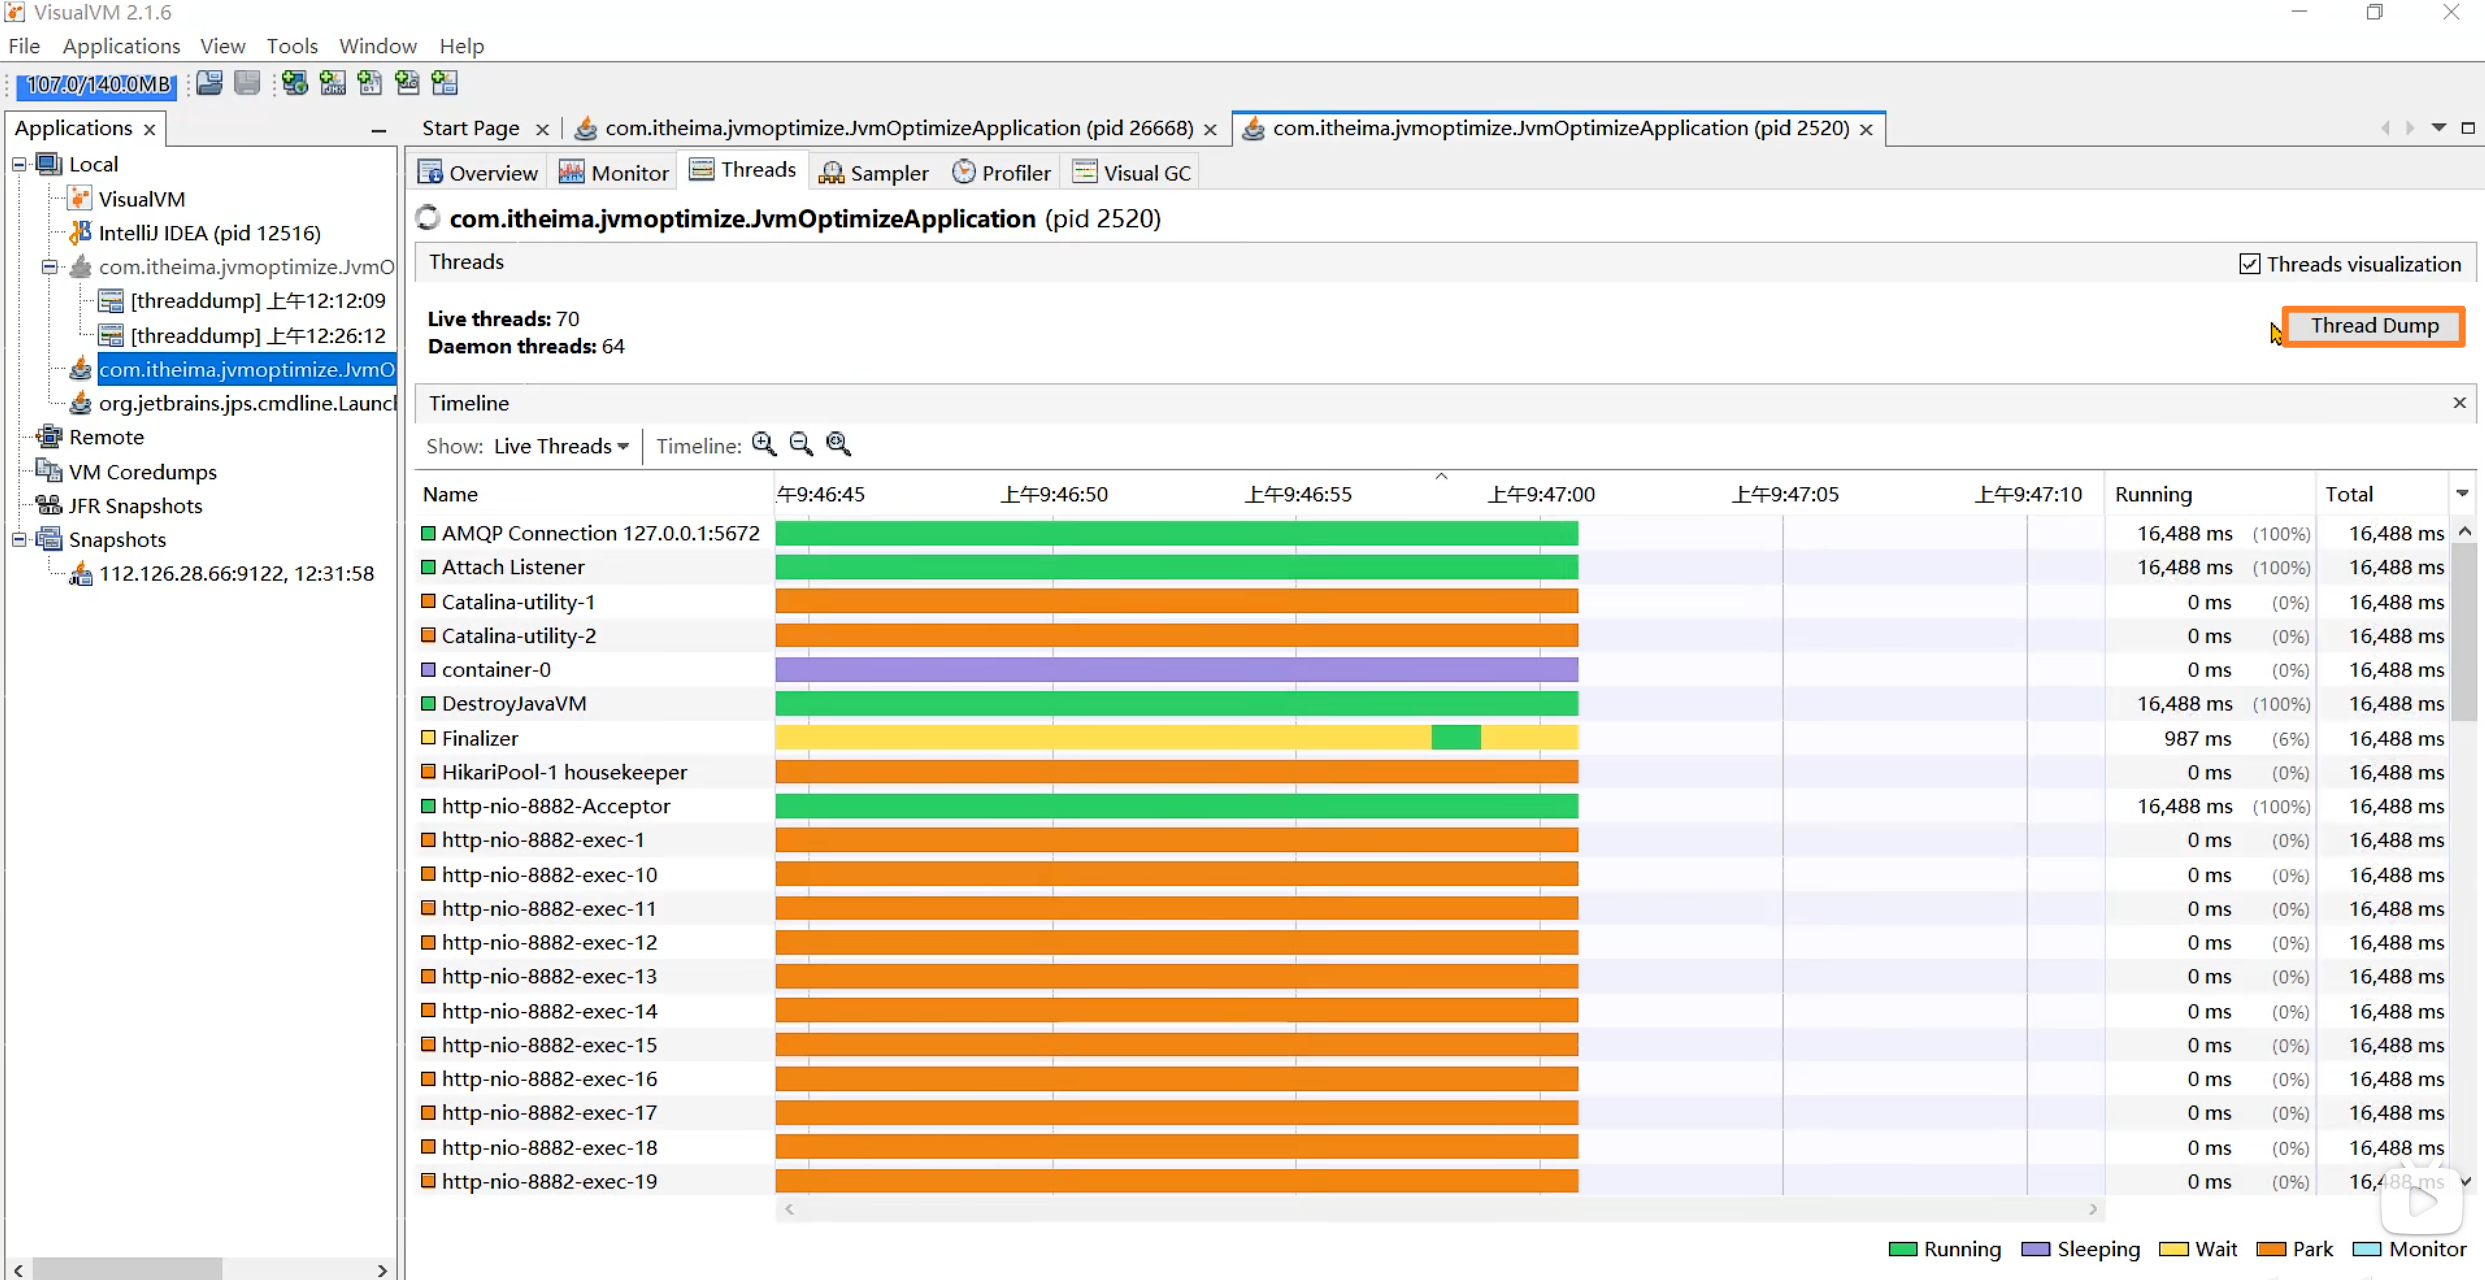
Task: Click the memory usage indicator in toolbar
Action: 97,84
